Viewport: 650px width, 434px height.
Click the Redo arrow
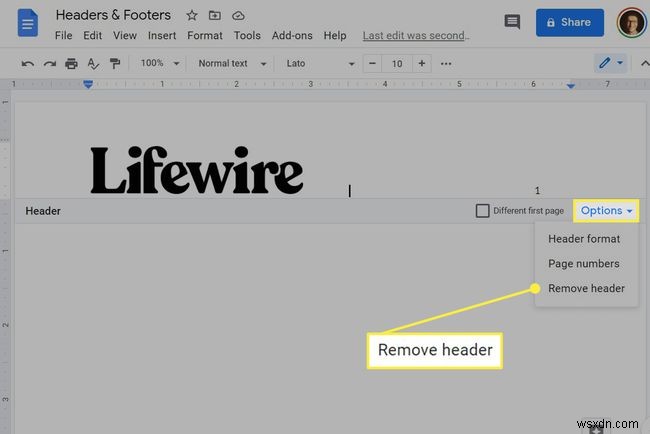coord(50,64)
